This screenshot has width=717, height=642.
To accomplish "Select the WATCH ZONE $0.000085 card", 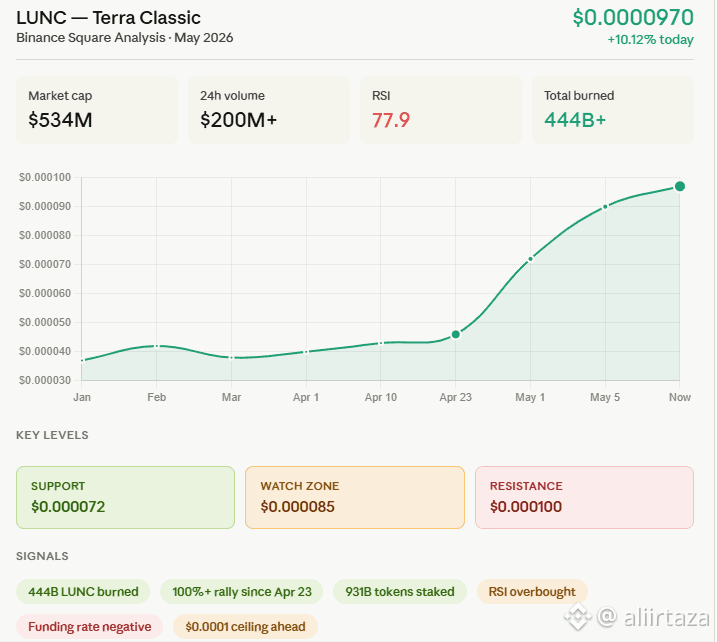I will point(355,498).
